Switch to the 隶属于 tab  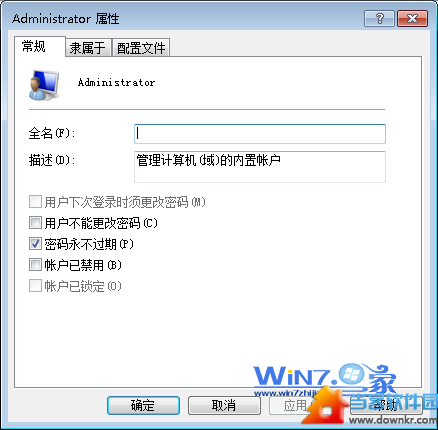click(x=88, y=48)
